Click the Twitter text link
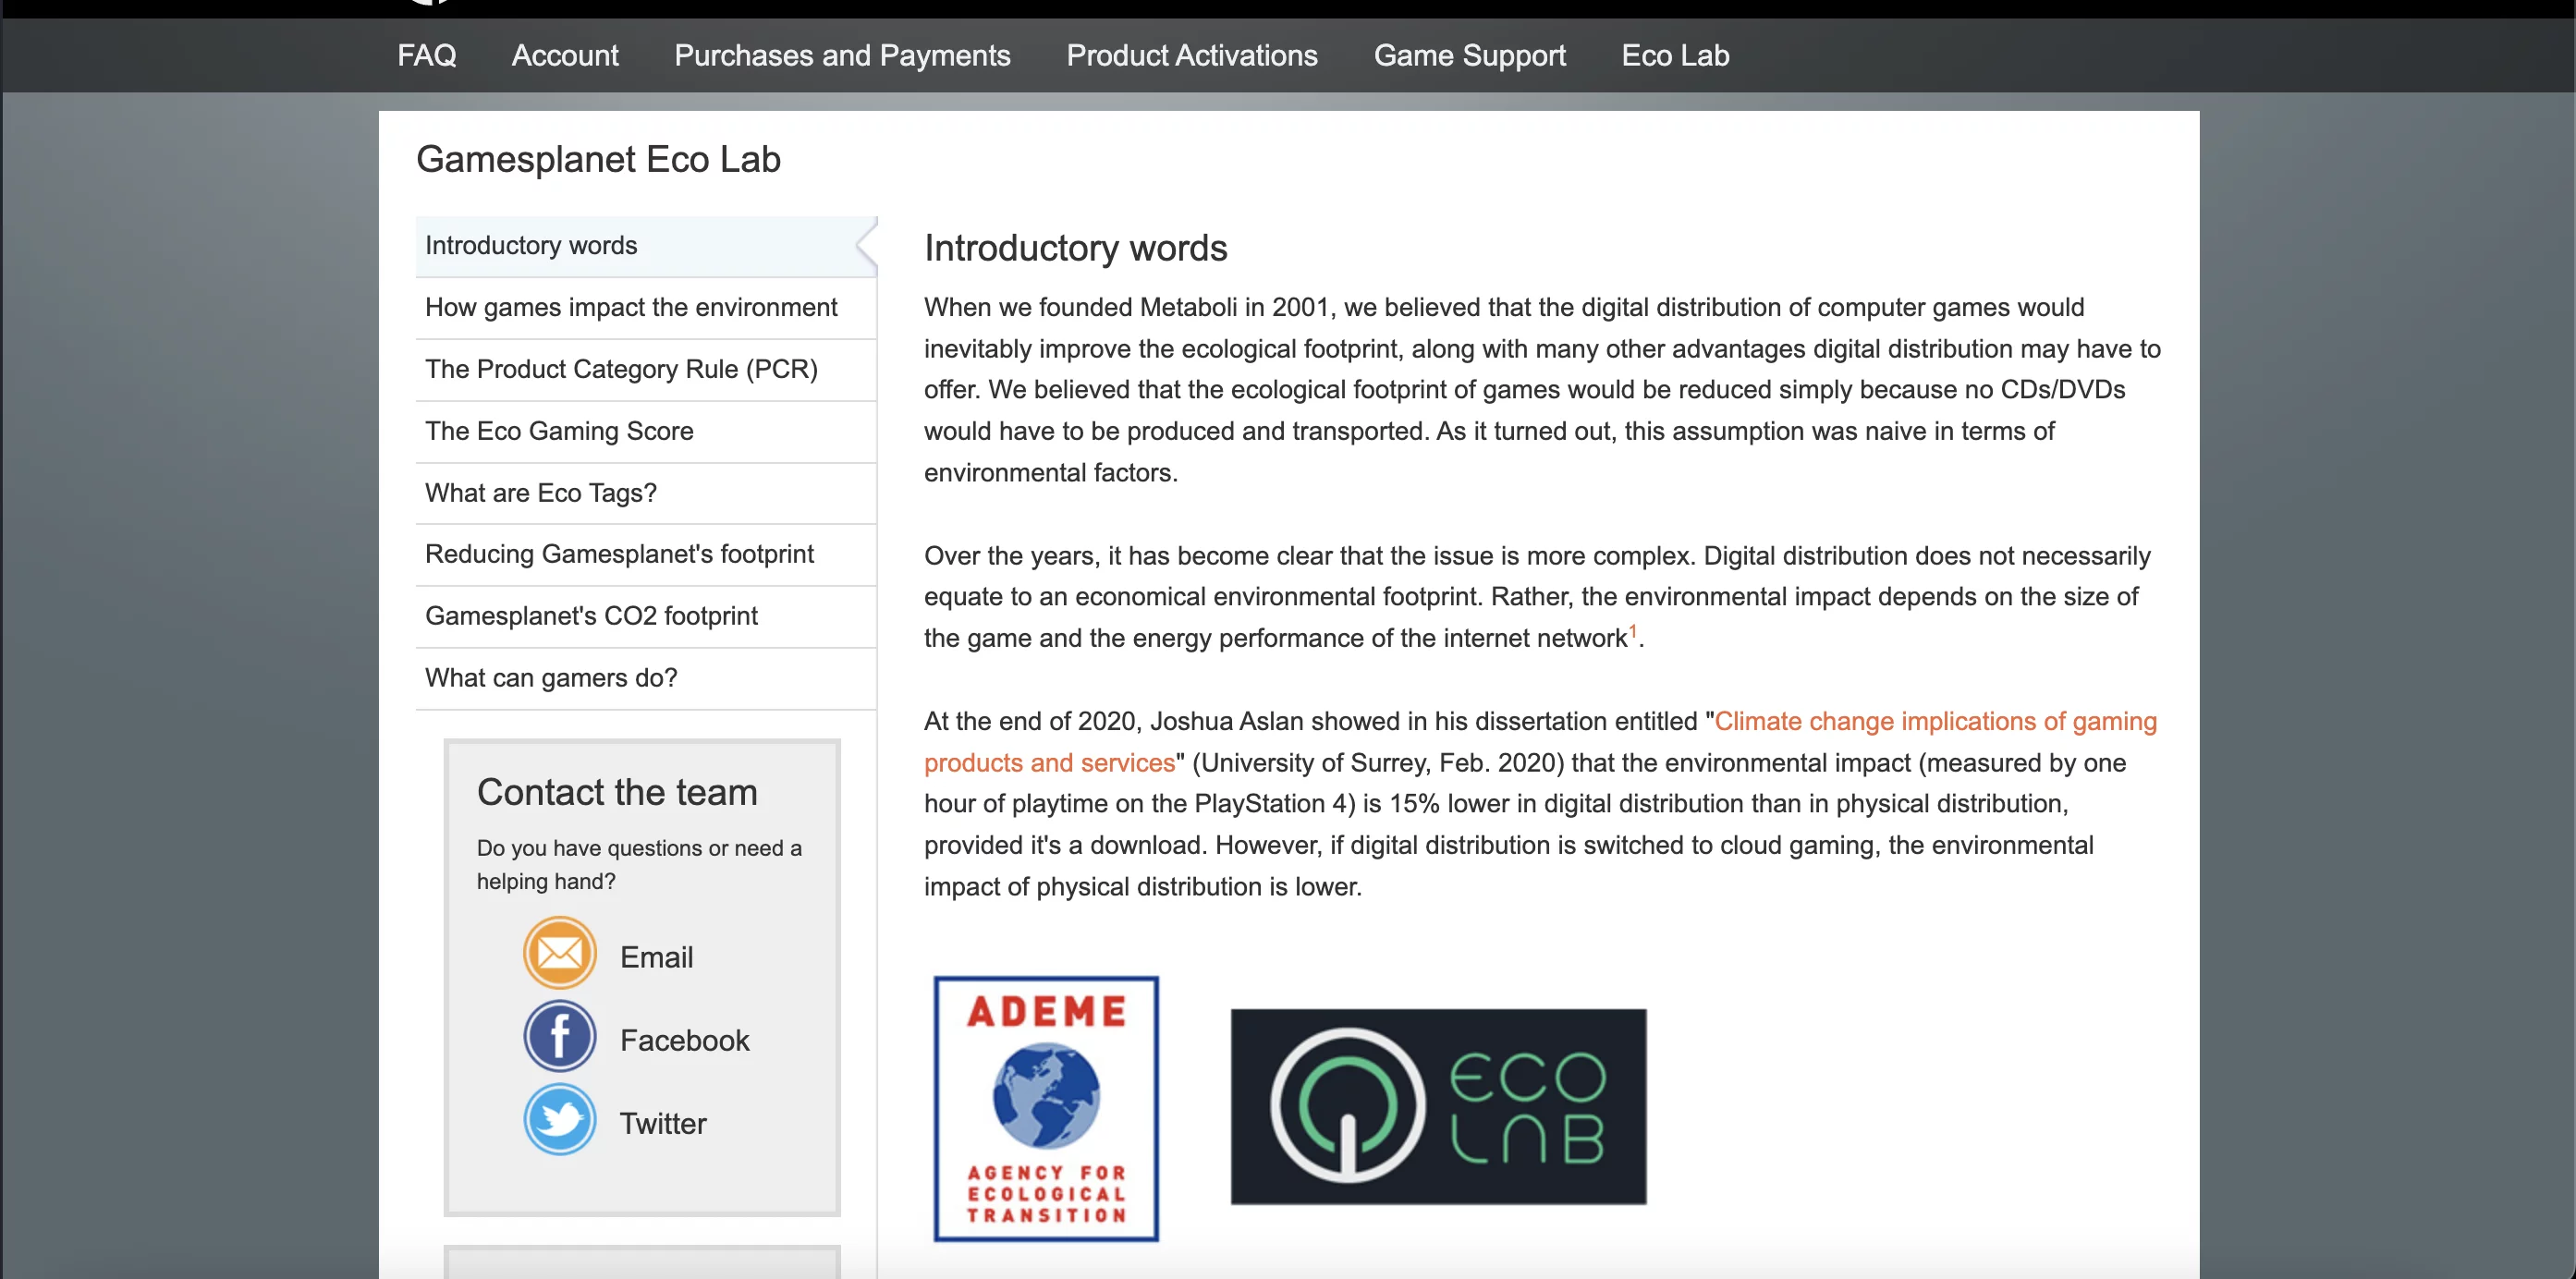The image size is (2576, 1279). pyautogui.click(x=662, y=1123)
